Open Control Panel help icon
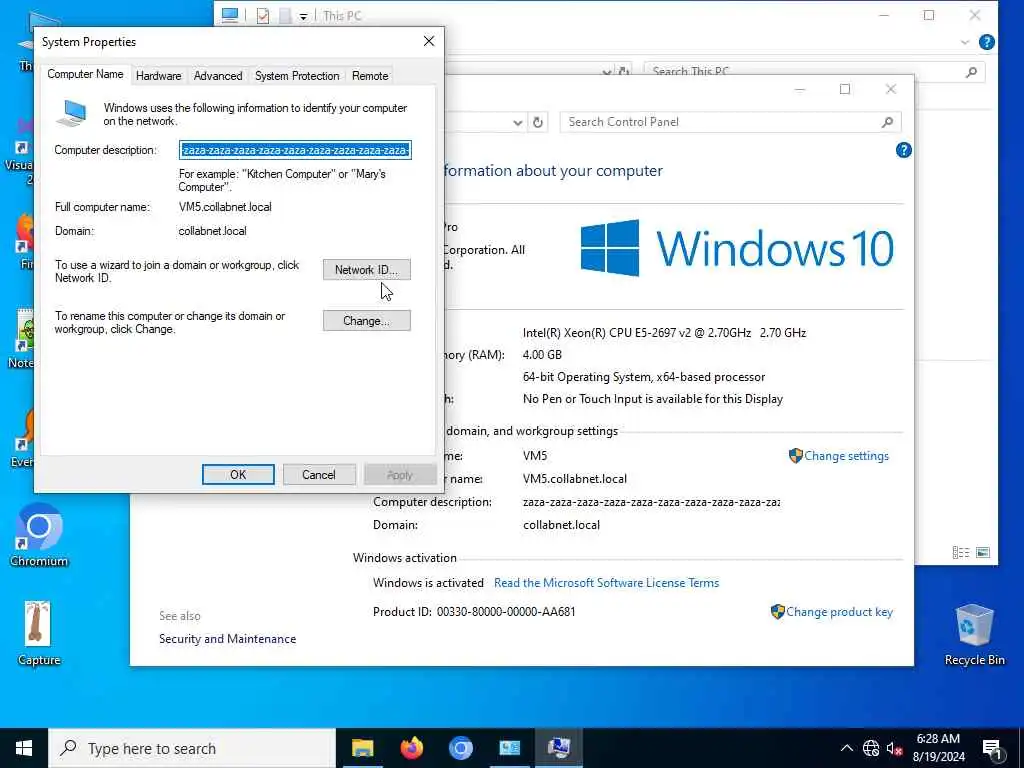Viewport: 1024px width, 768px height. tap(903, 151)
